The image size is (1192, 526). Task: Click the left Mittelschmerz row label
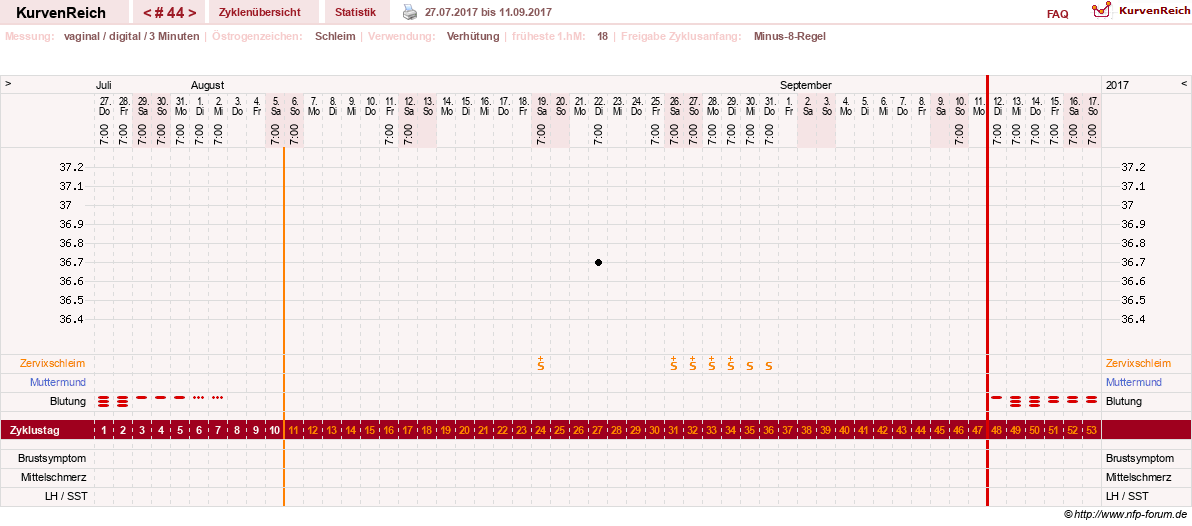(51, 477)
